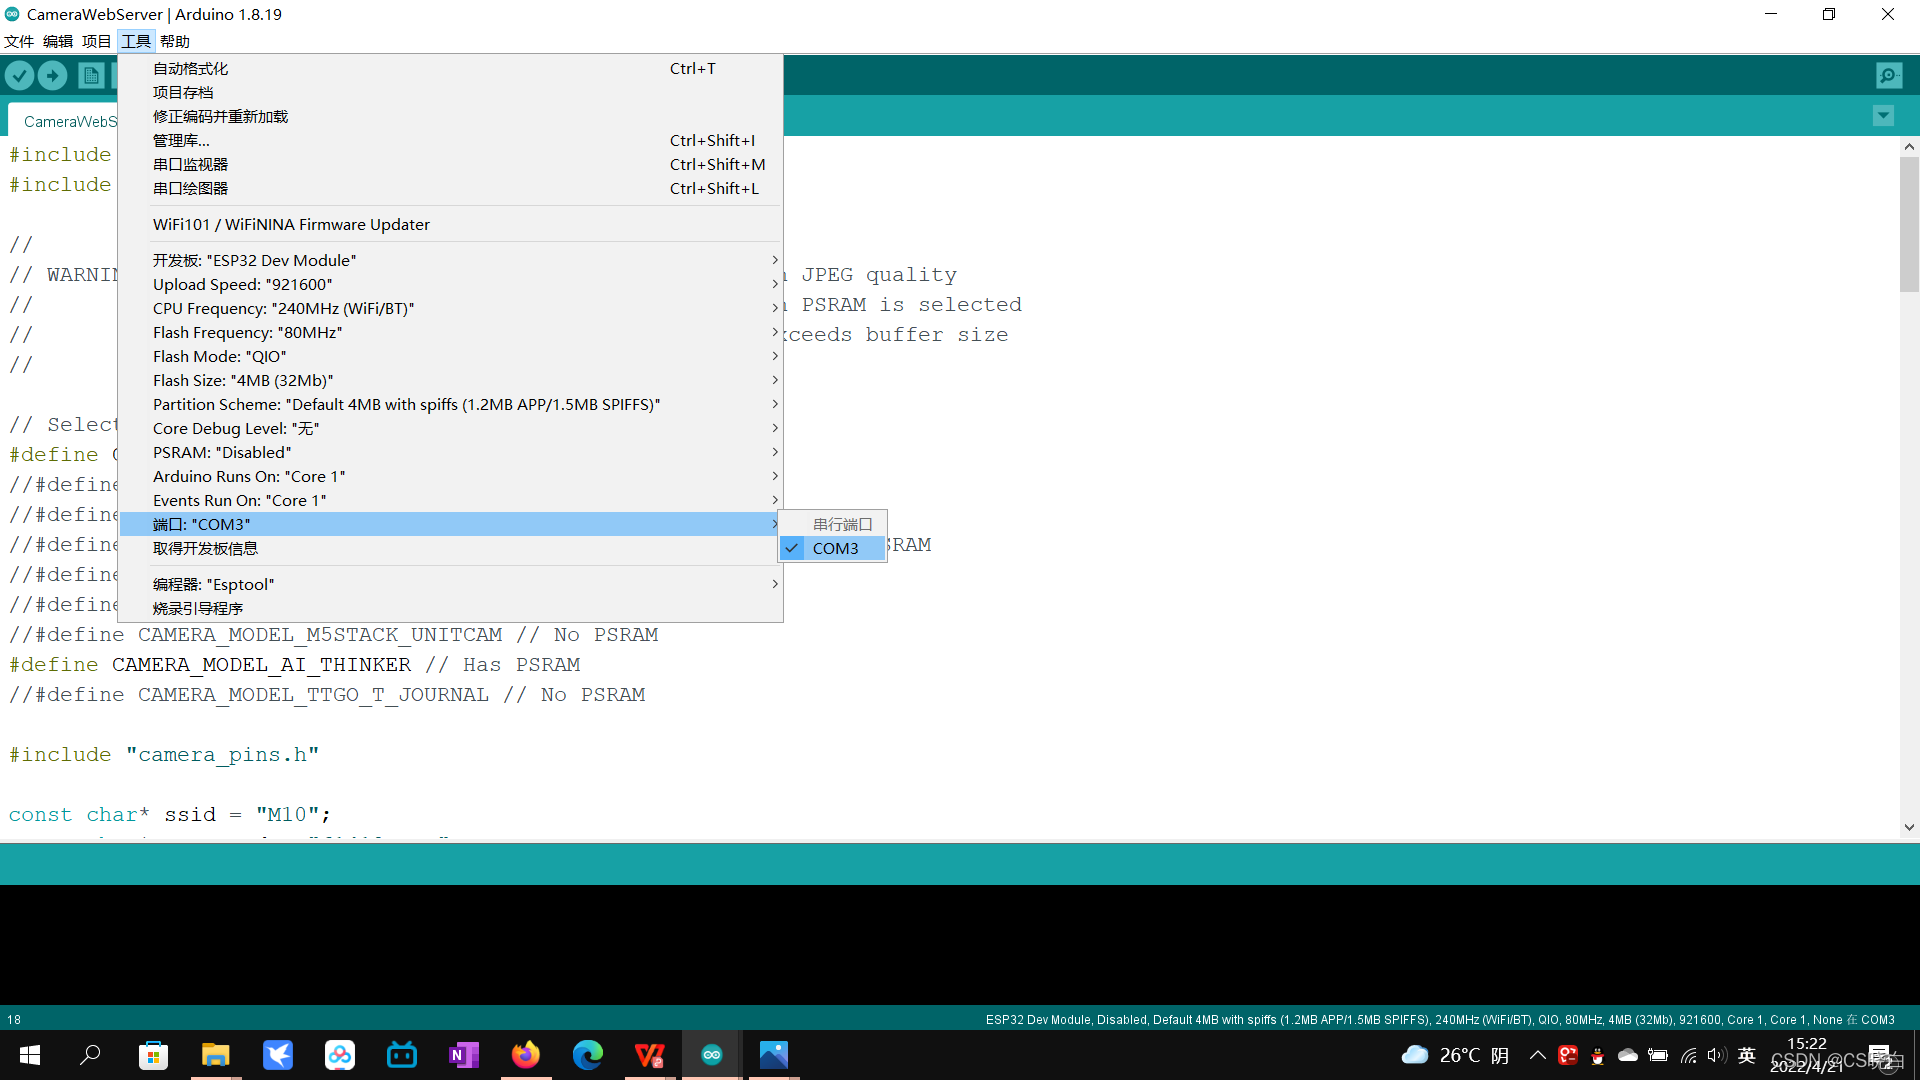Select 修正编码并重新加载 entry

pyautogui.click(x=450, y=116)
